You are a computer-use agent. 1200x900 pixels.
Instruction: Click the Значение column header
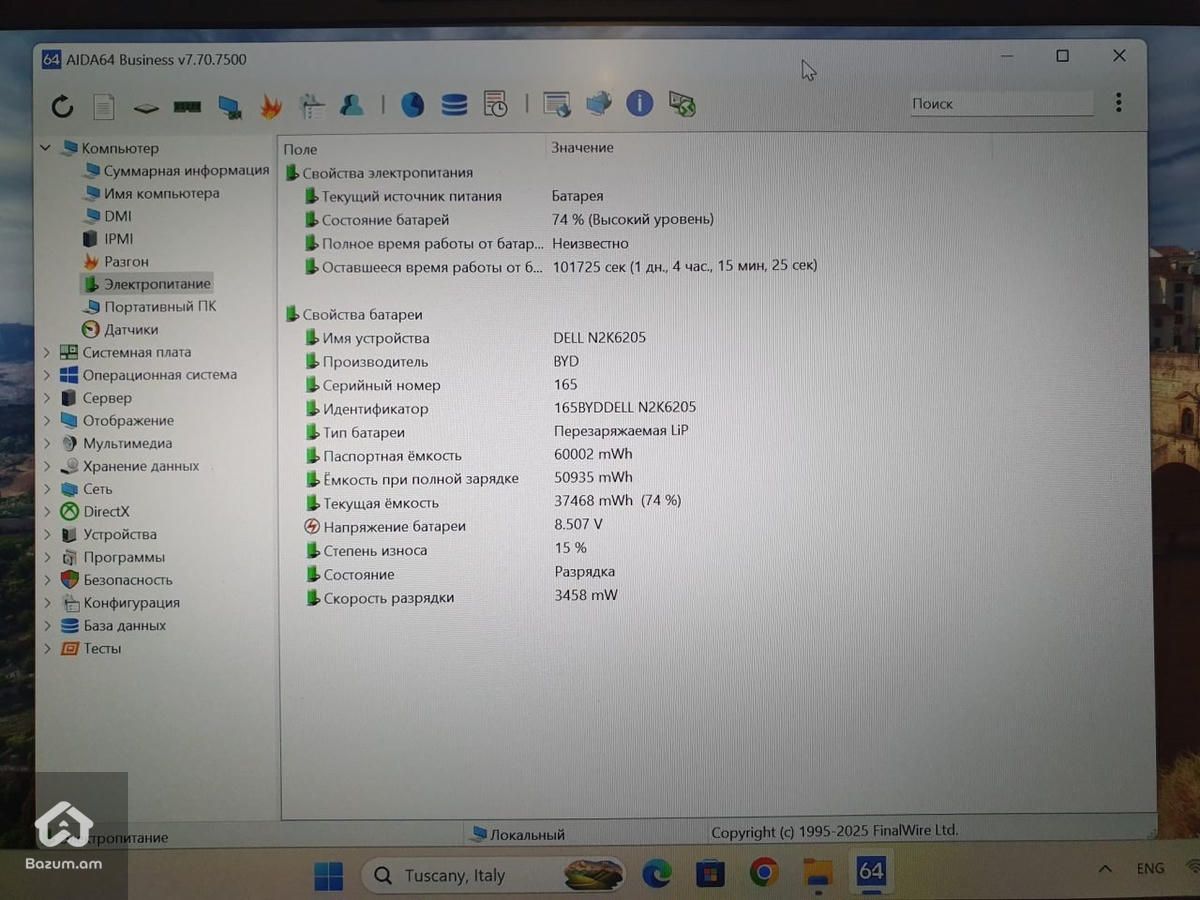[582, 148]
